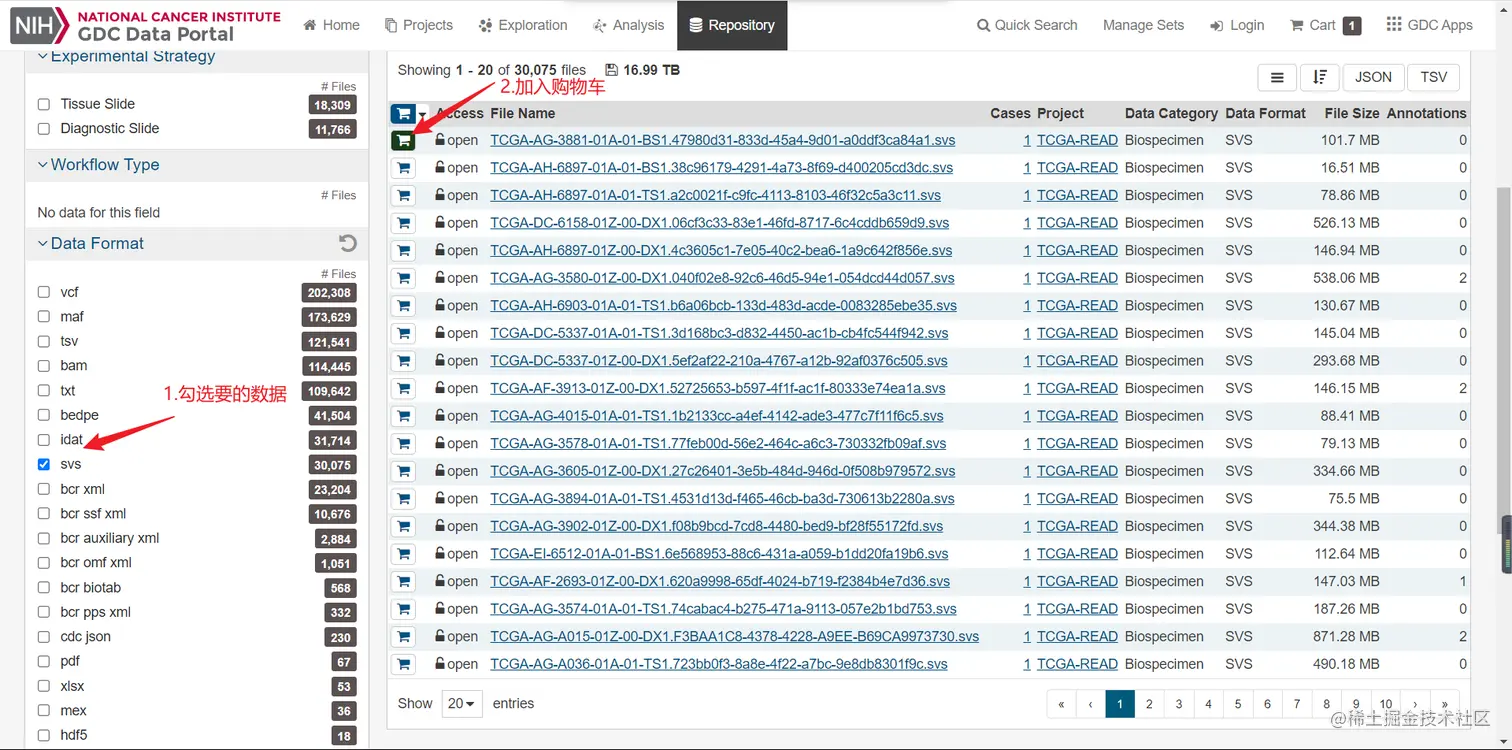
Task: Add TCGA-AH-6903-01A-01-TS1 file to cart
Action: [x=403, y=306]
